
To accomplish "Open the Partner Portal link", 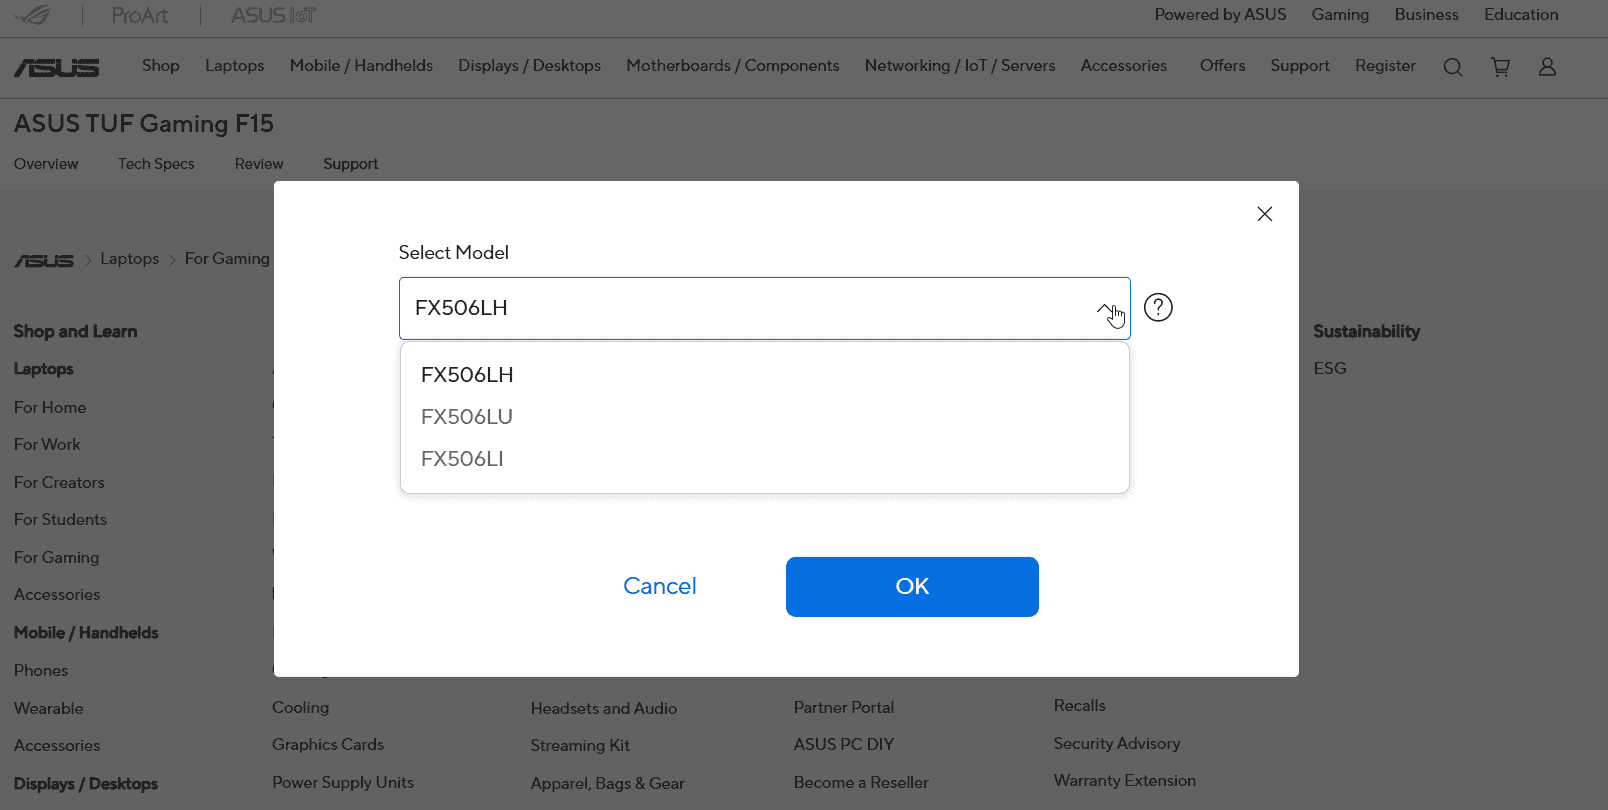I will click(x=844, y=708).
